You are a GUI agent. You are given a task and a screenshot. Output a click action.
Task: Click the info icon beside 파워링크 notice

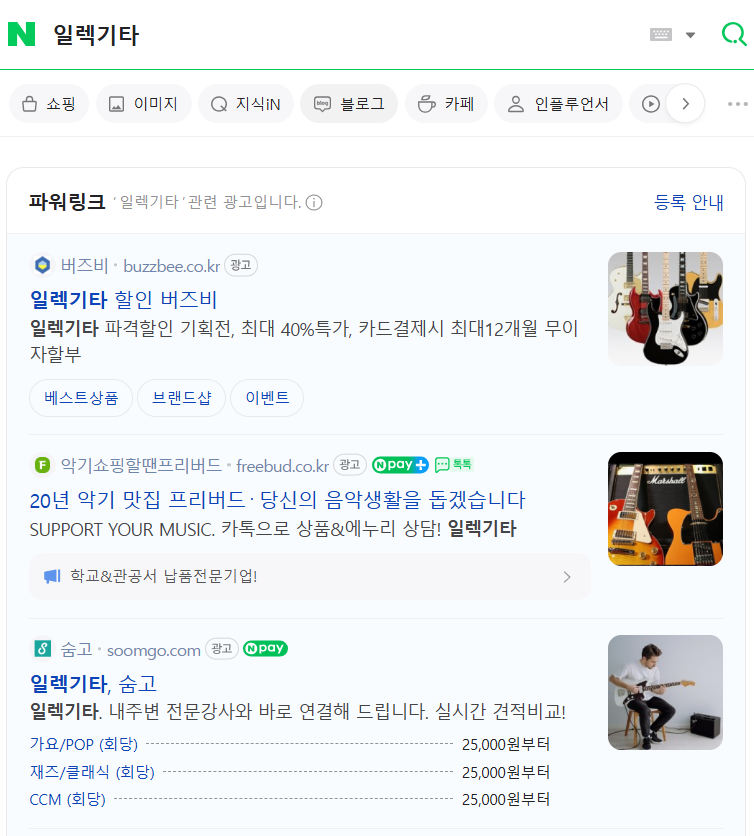click(314, 203)
